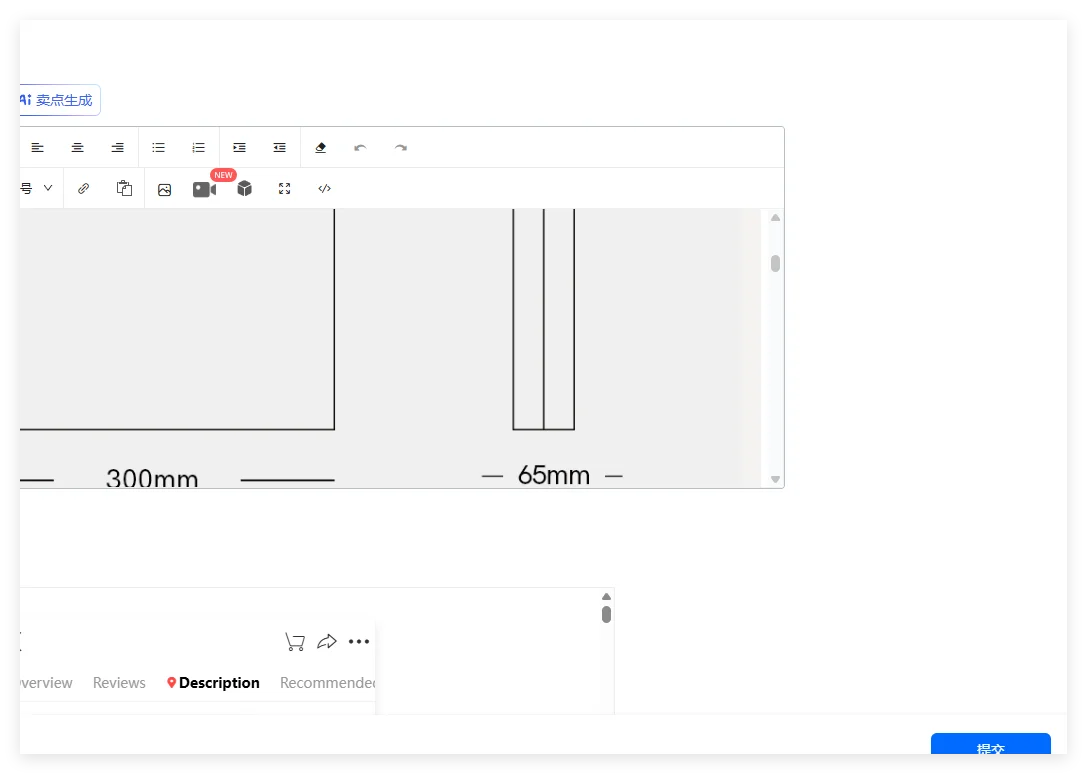Open the Recommended tab in preview
1087x774 pixels.
(327, 682)
